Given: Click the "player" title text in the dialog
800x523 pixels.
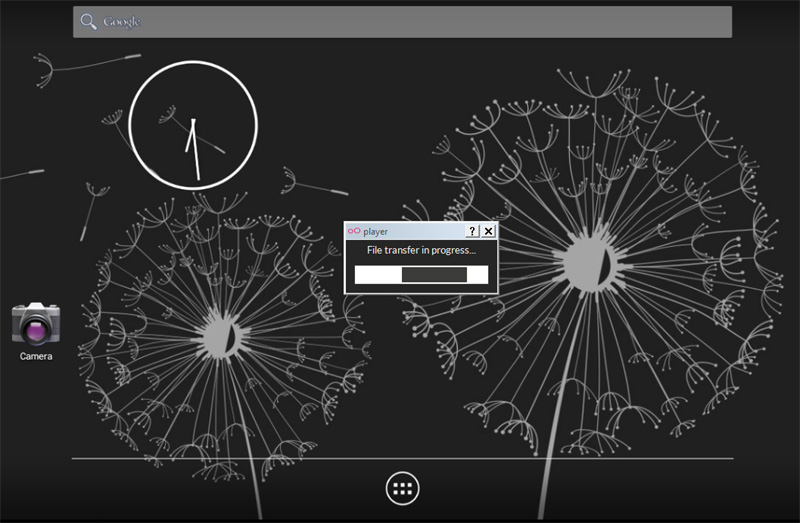Looking at the screenshot, I should point(376,231).
